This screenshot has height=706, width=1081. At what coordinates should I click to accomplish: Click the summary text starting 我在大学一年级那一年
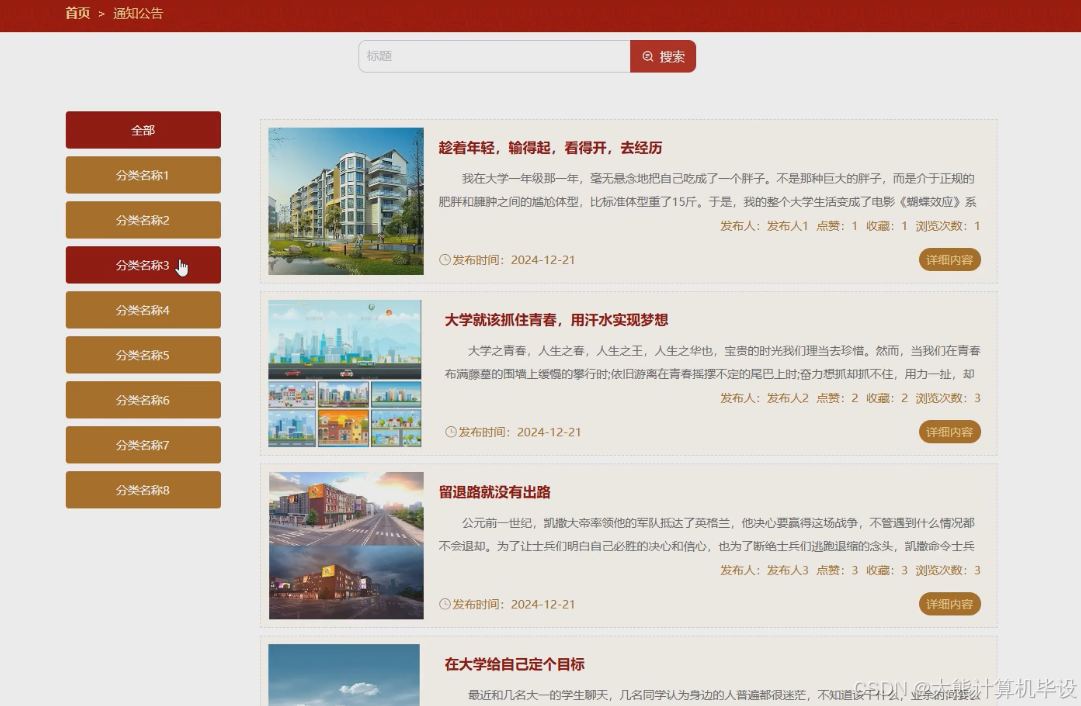707,190
